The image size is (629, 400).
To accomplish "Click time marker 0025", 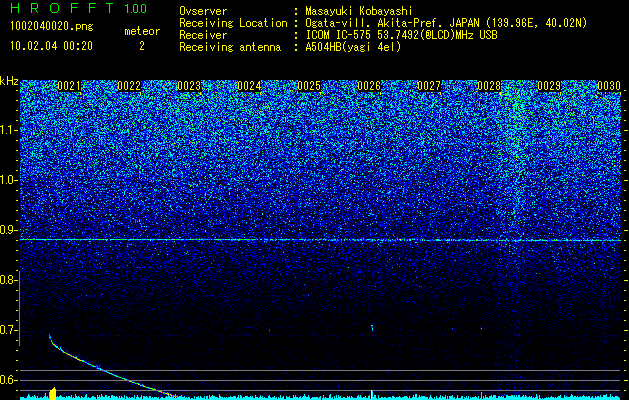I will point(309,86).
